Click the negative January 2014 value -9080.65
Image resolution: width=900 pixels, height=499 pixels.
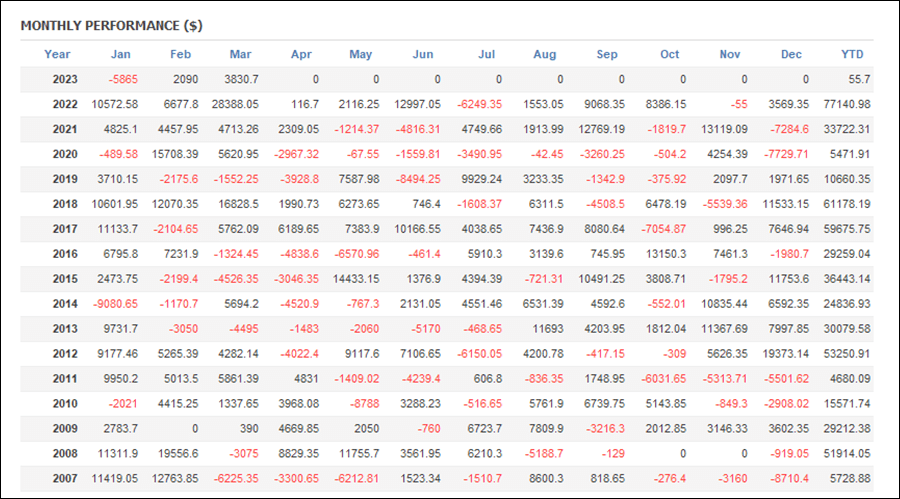[x=115, y=304]
